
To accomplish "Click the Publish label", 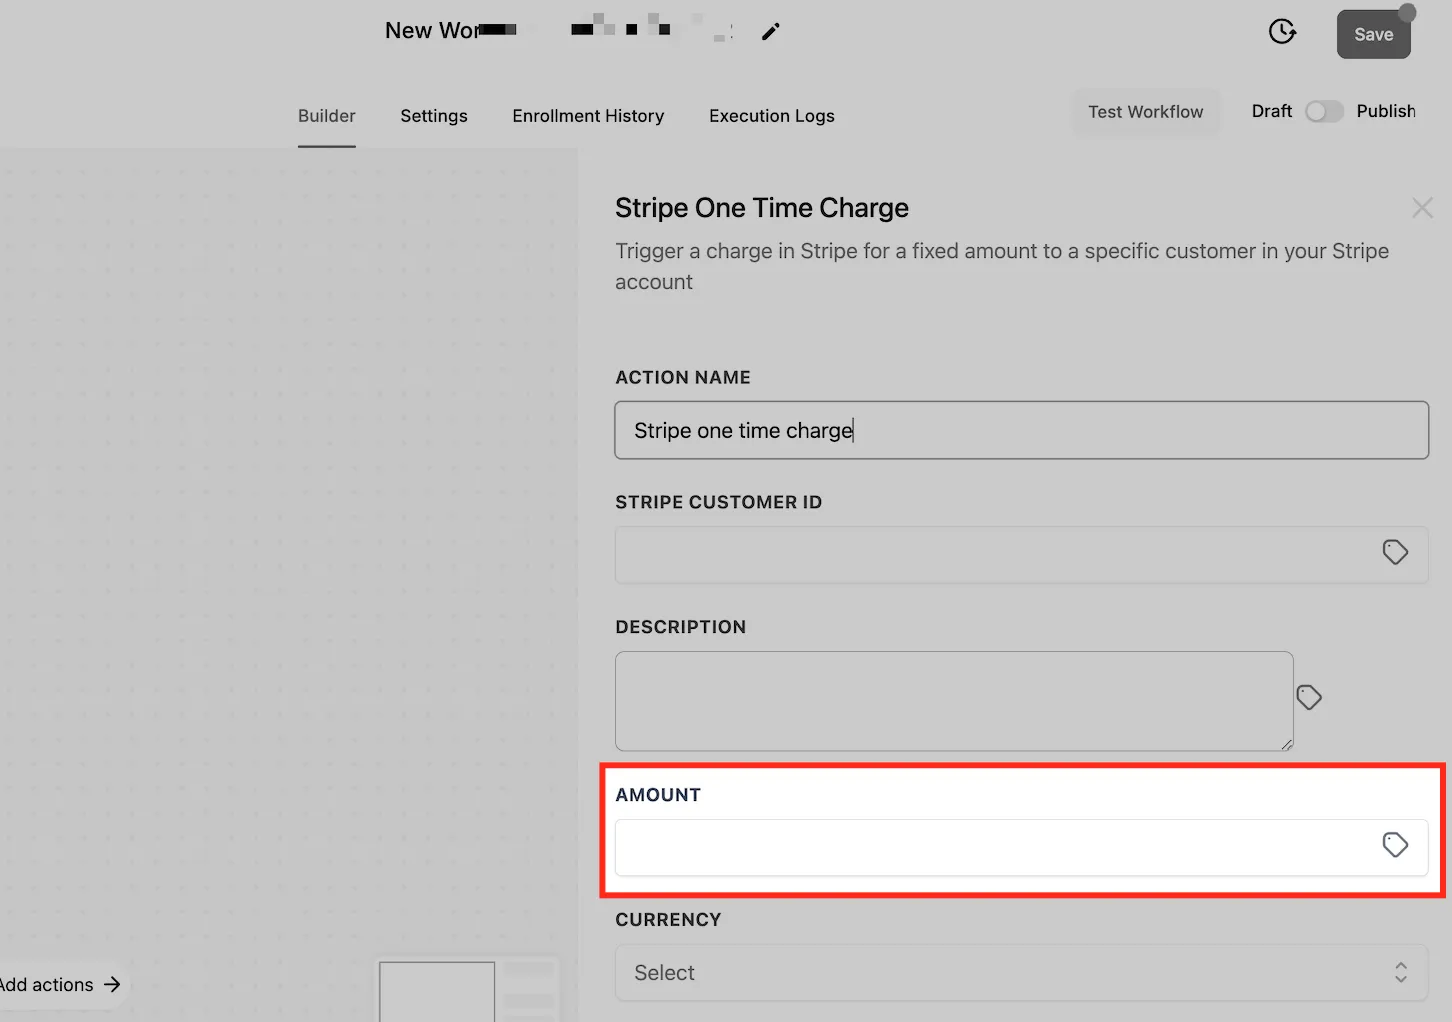I will coord(1386,111).
